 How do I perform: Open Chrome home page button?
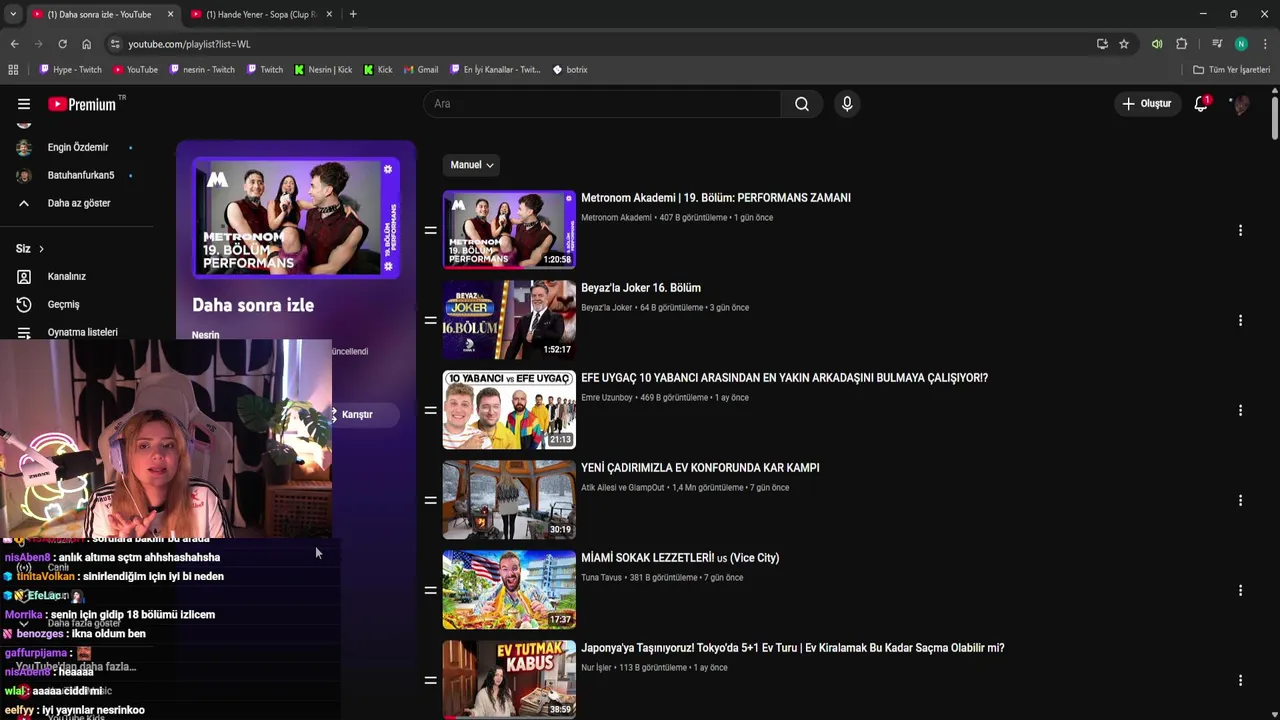86,44
